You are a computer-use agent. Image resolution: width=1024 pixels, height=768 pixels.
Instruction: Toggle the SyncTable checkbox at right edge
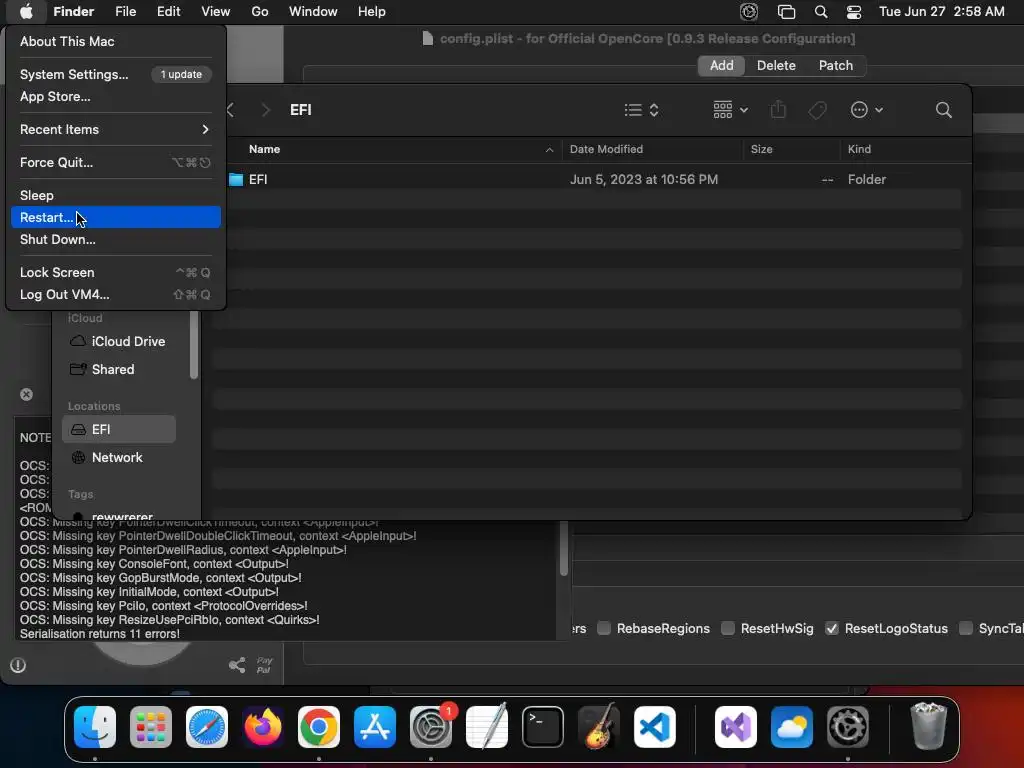(965, 628)
